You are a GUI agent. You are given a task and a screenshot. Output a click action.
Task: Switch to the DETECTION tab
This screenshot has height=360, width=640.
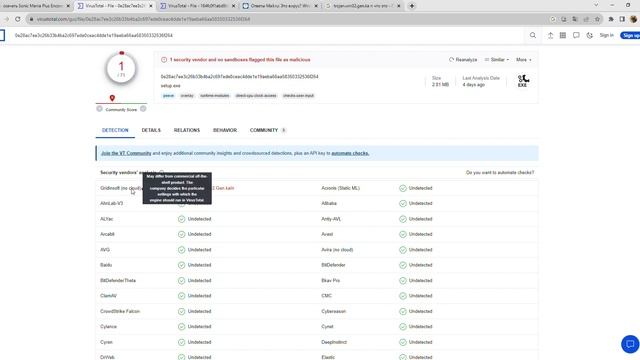point(115,130)
